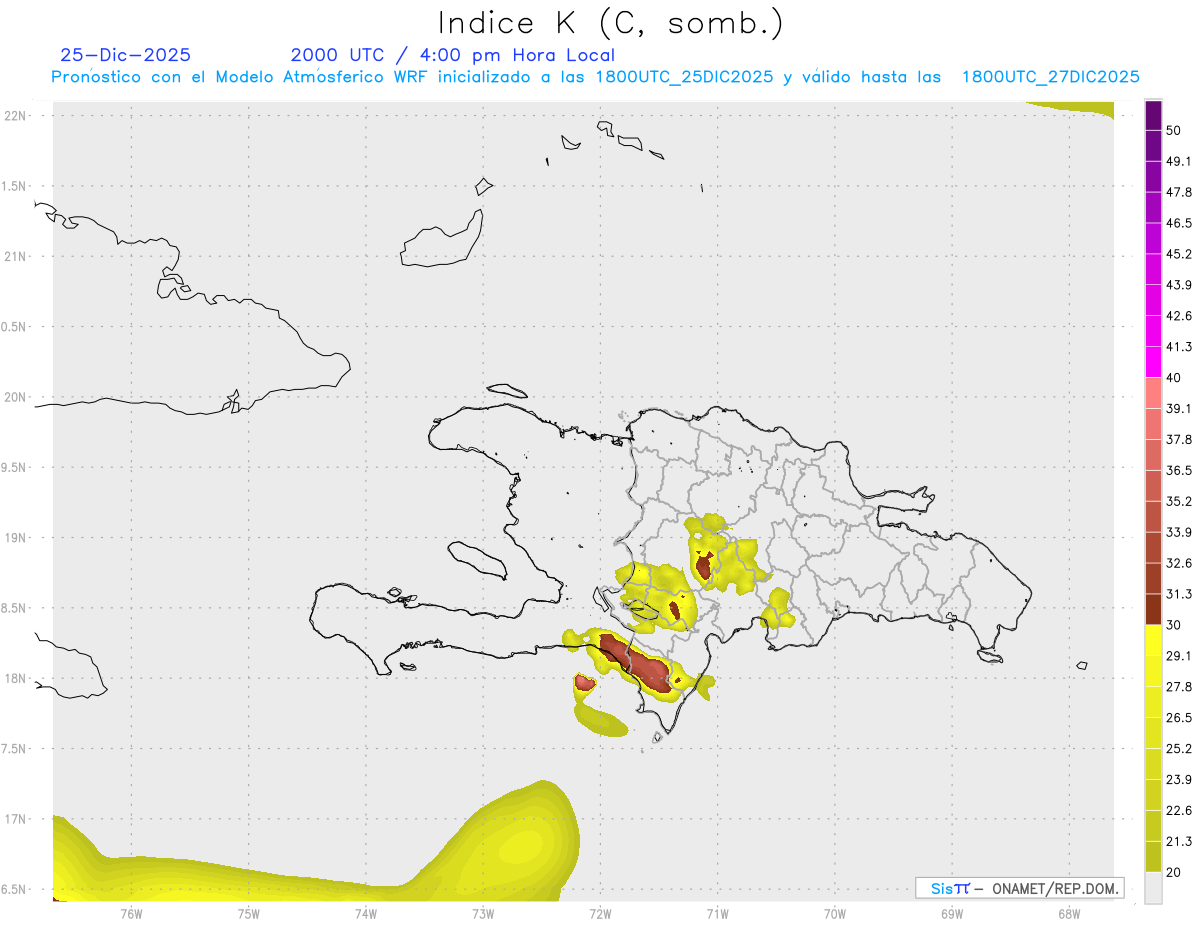Click the "43.9" color scale label
The height and width of the screenshot is (927, 1200).
click(1179, 285)
